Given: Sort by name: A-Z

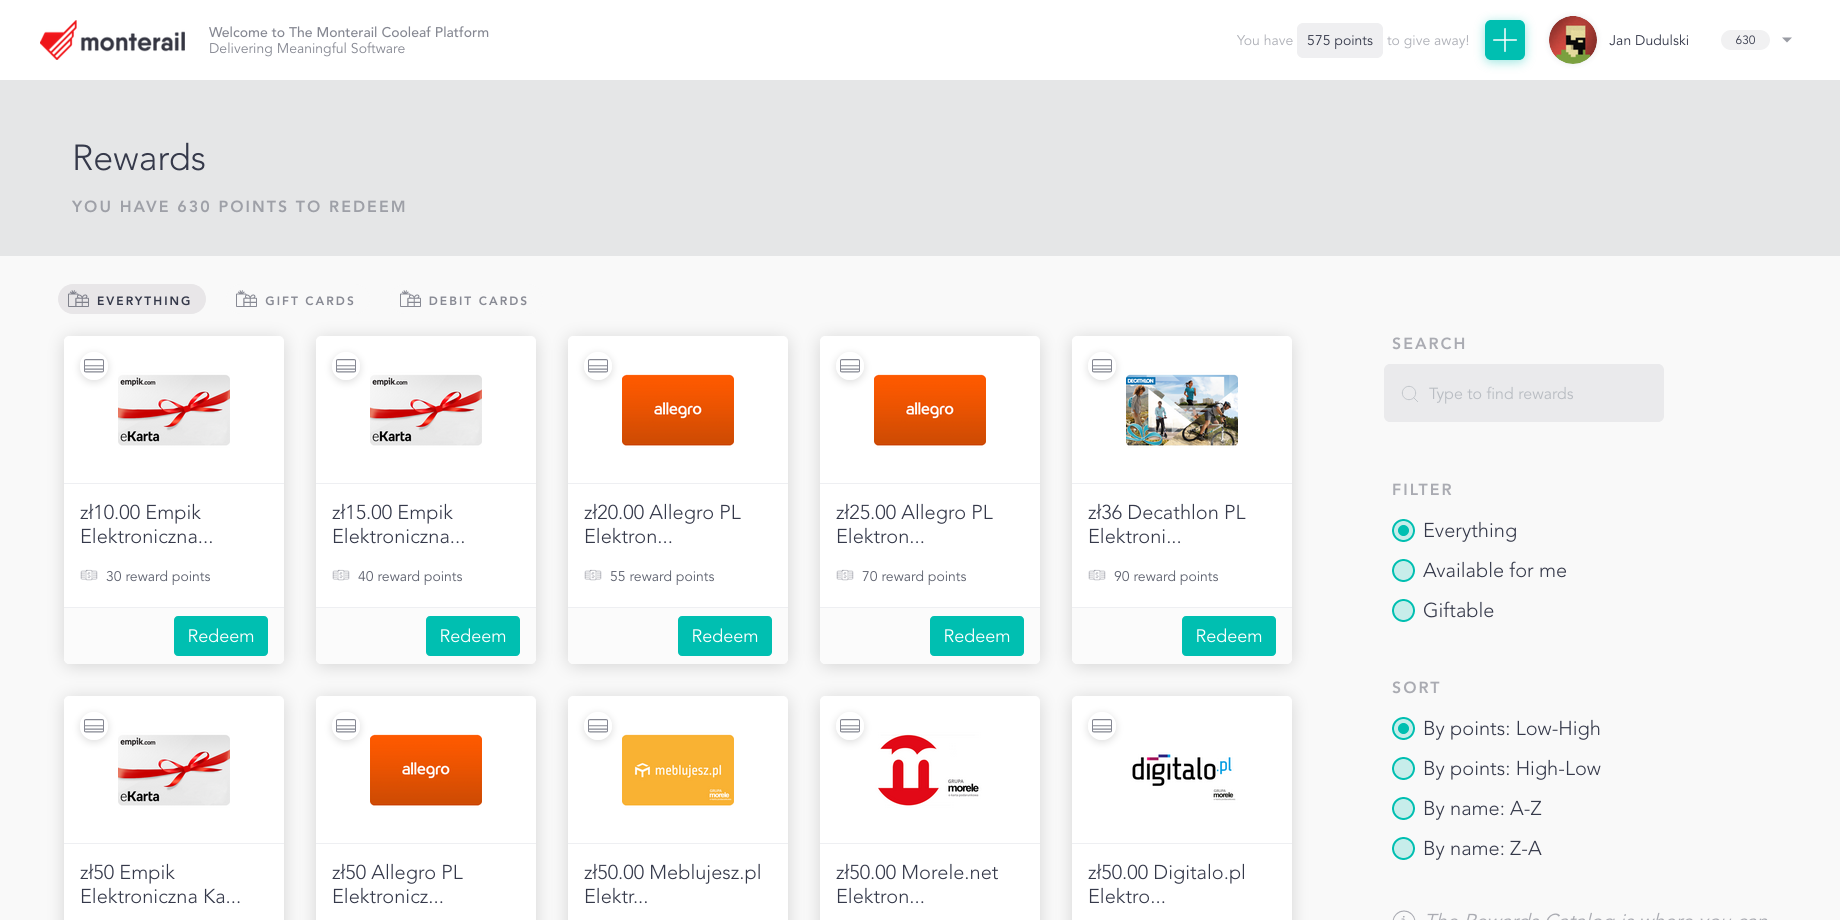Looking at the screenshot, I should click(x=1404, y=808).
